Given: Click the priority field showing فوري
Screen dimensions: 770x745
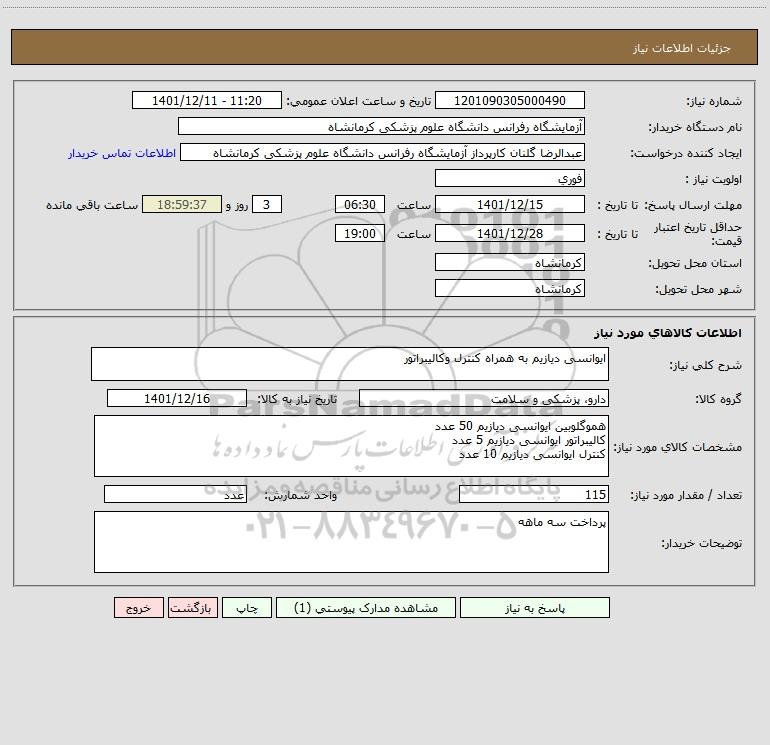Looking at the screenshot, I should click(x=510, y=178).
